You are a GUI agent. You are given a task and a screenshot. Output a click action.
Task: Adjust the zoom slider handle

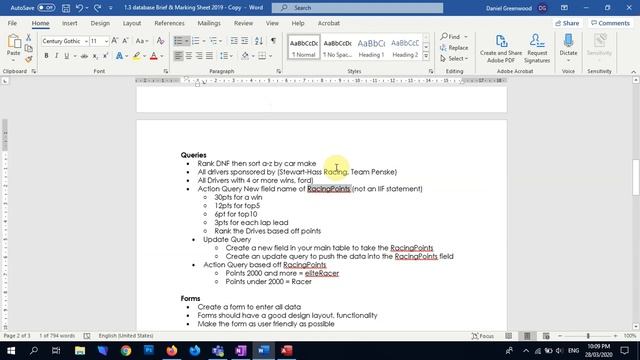588,336
